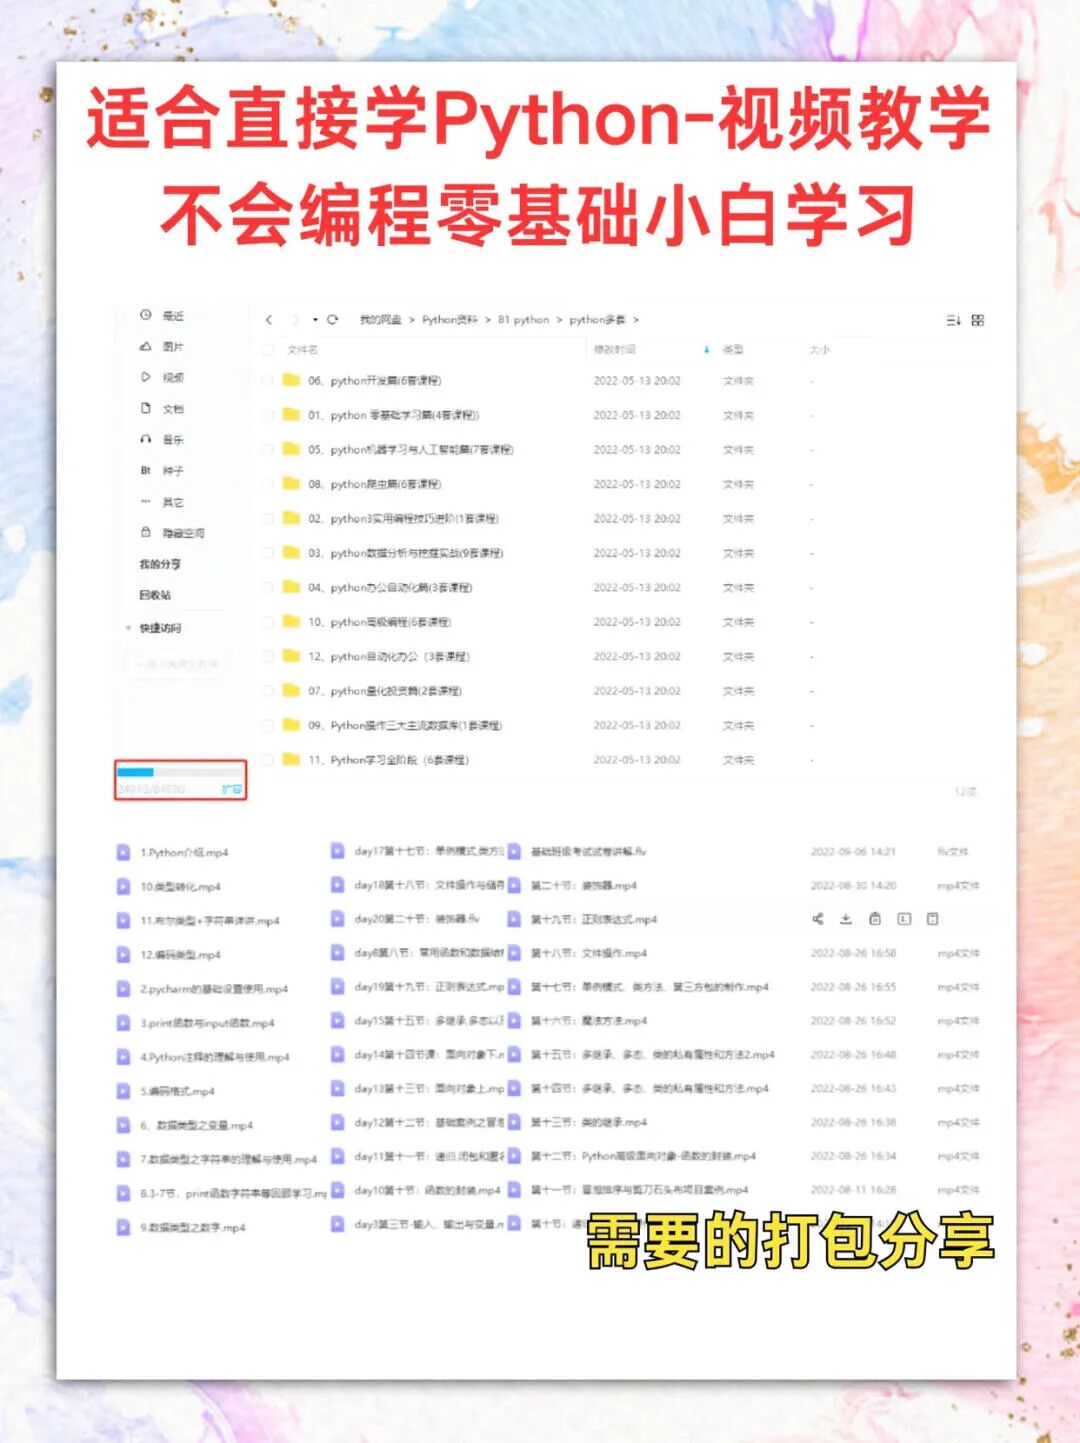The image size is (1080, 1443).
Task: Click the video icon of 第二十节：装饰器.mp4
Action: [x=514, y=885]
